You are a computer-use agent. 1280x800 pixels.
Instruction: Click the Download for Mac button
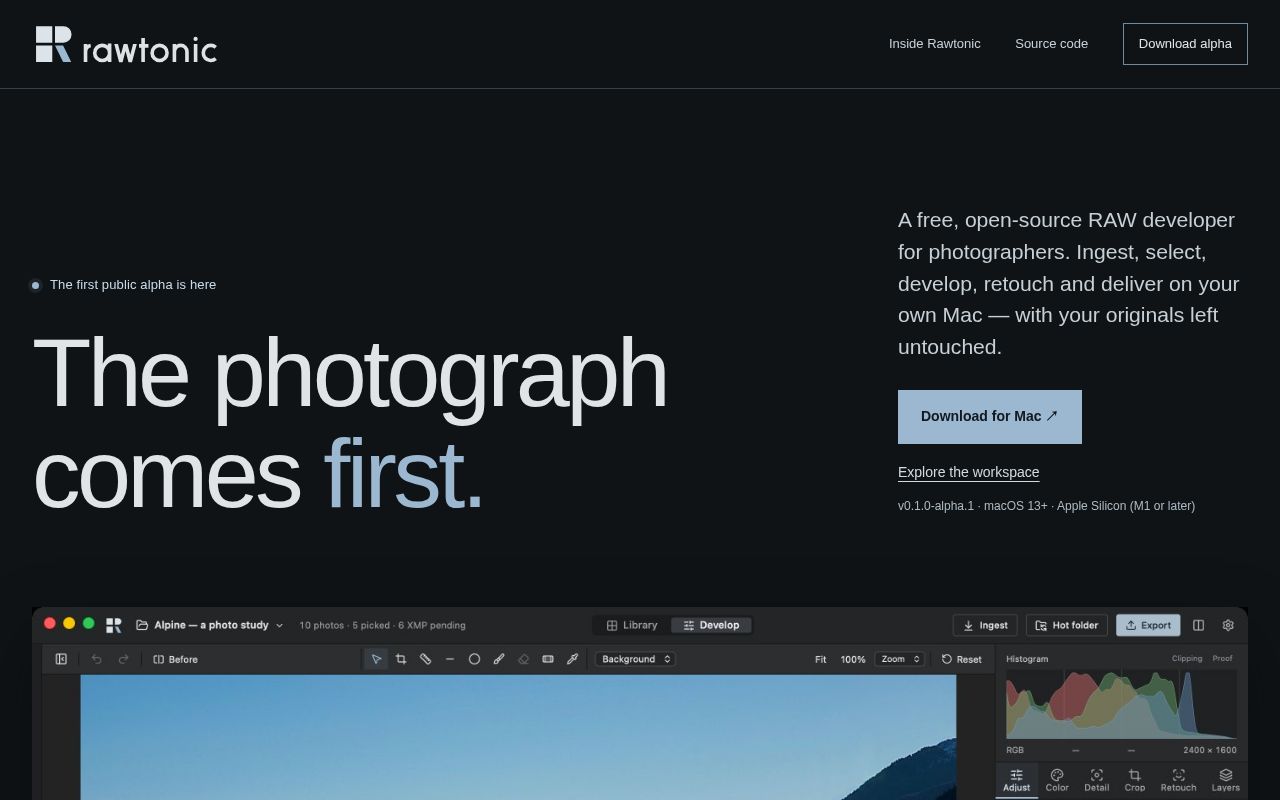click(990, 417)
